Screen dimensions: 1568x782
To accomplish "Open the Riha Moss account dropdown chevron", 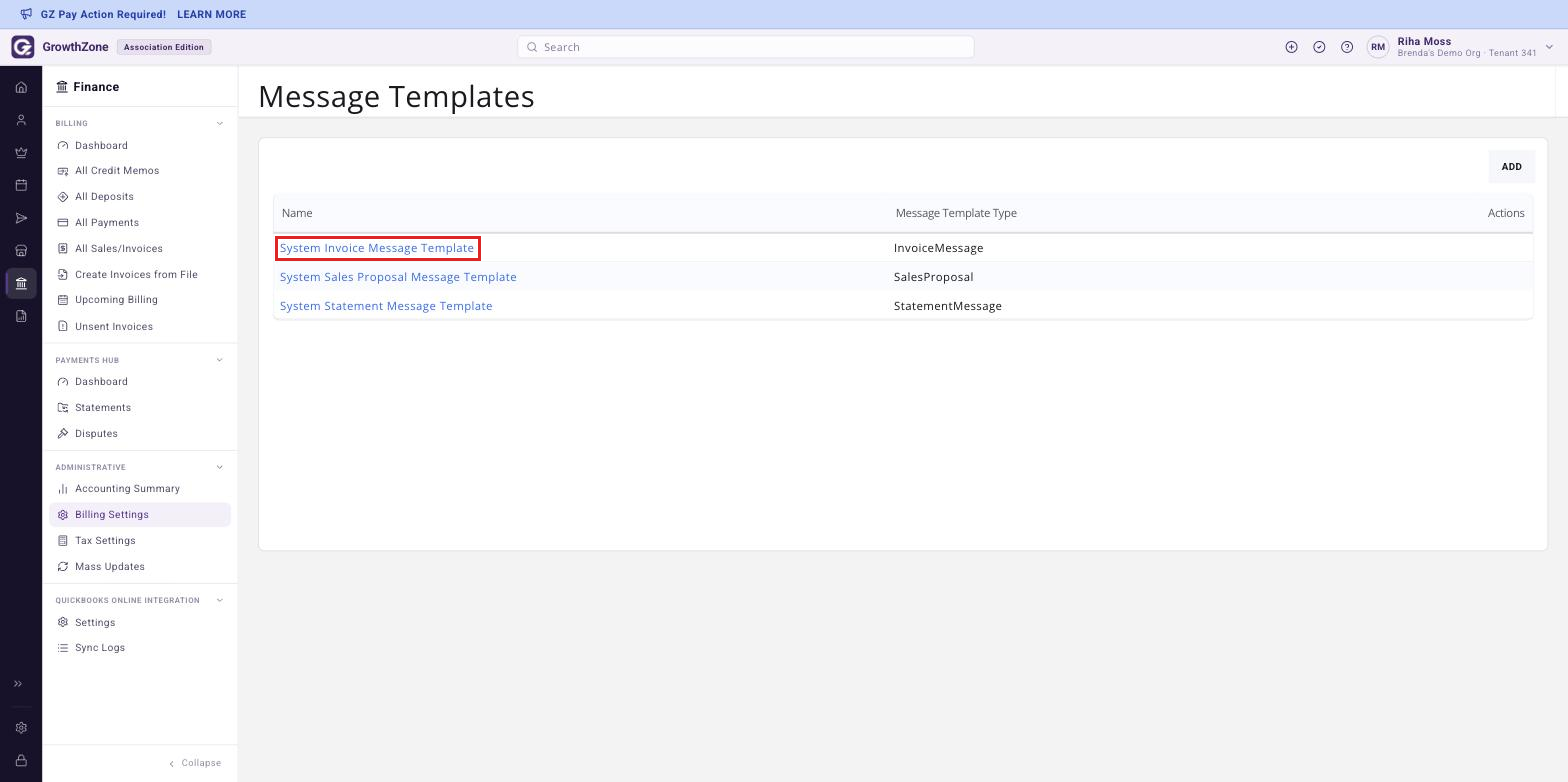I will [x=1549, y=47].
